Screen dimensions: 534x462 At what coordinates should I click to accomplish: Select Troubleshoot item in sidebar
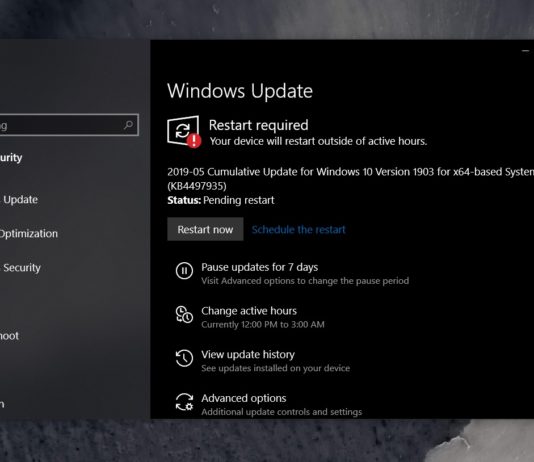[9, 336]
